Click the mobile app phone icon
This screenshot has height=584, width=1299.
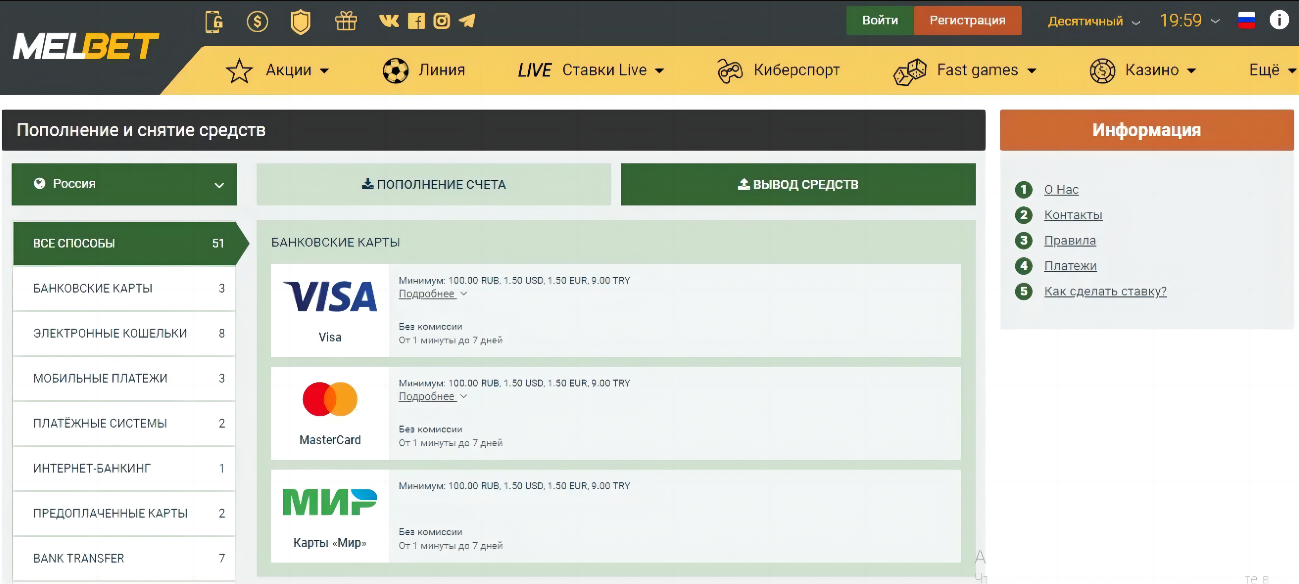214,21
